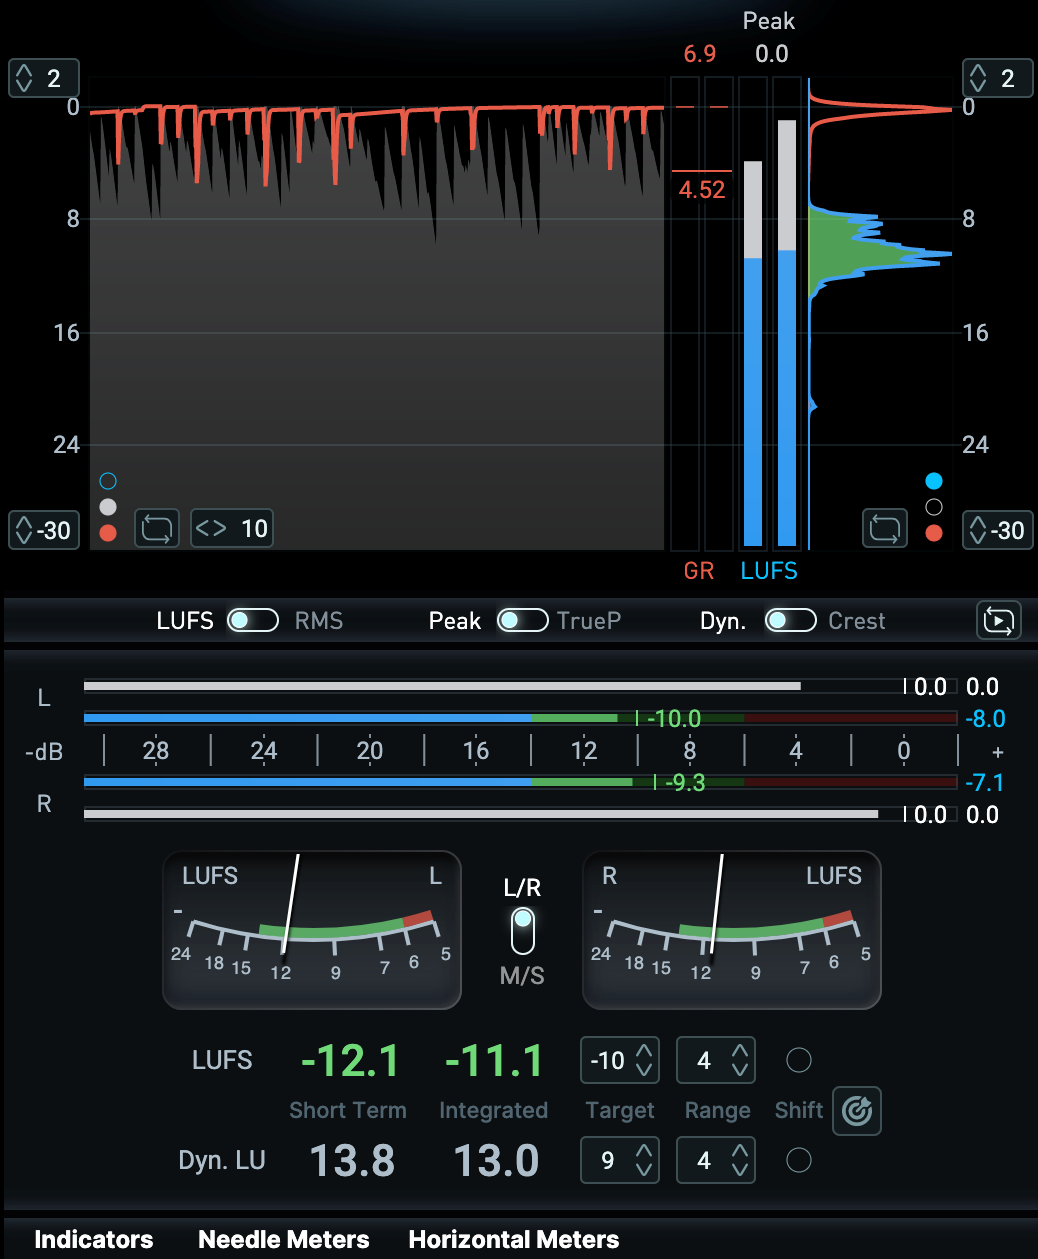Viewport: 1038px width, 1259px height.
Task: Switch the Dyn./Crest toggle
Action: [790, 621]
